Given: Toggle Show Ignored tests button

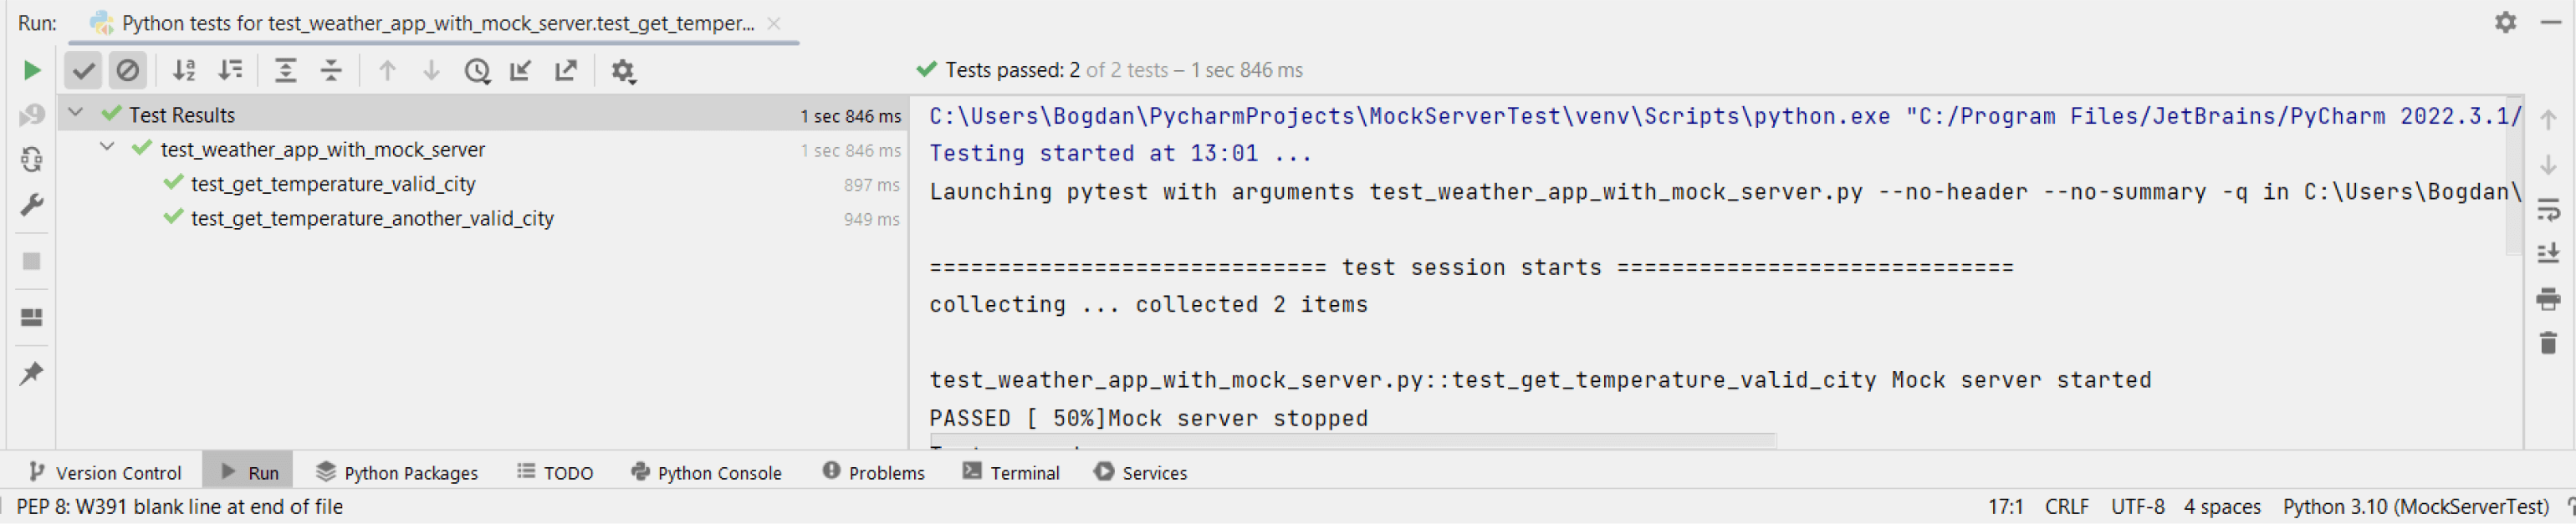Looking at the screenshot, I should click(x=128, y=70).
